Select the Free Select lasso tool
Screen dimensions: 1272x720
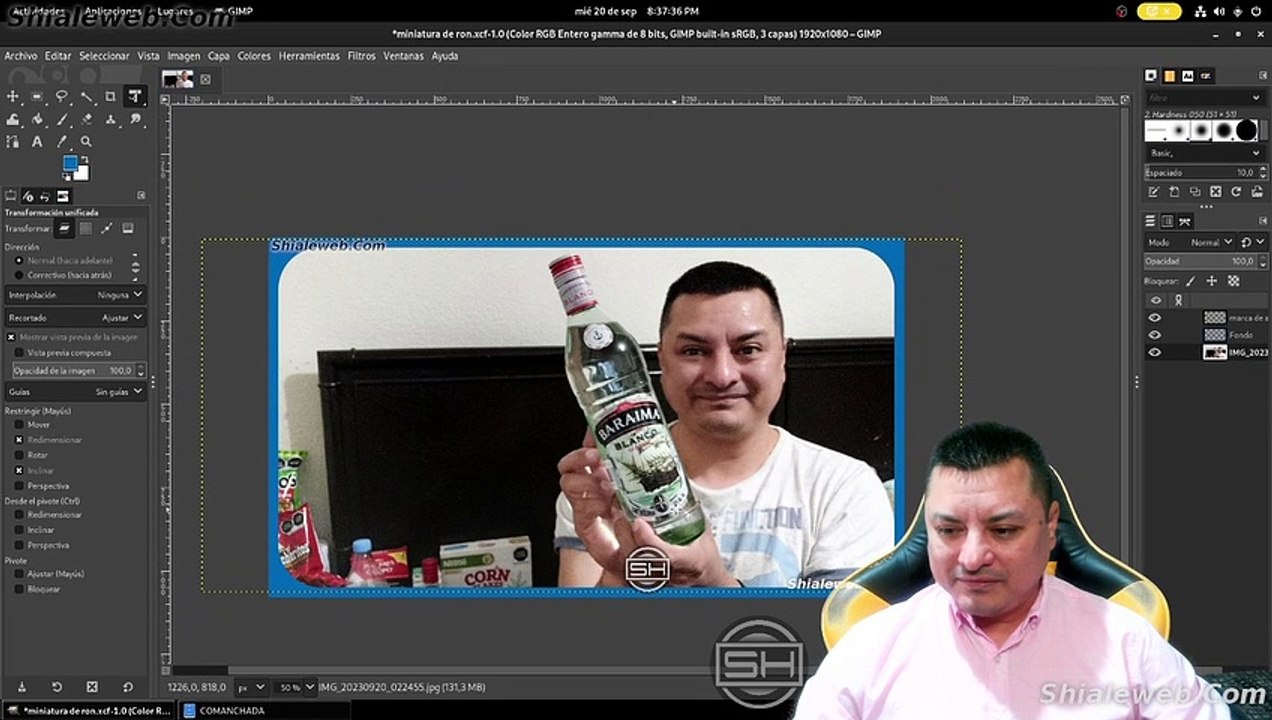click(61, 97)
